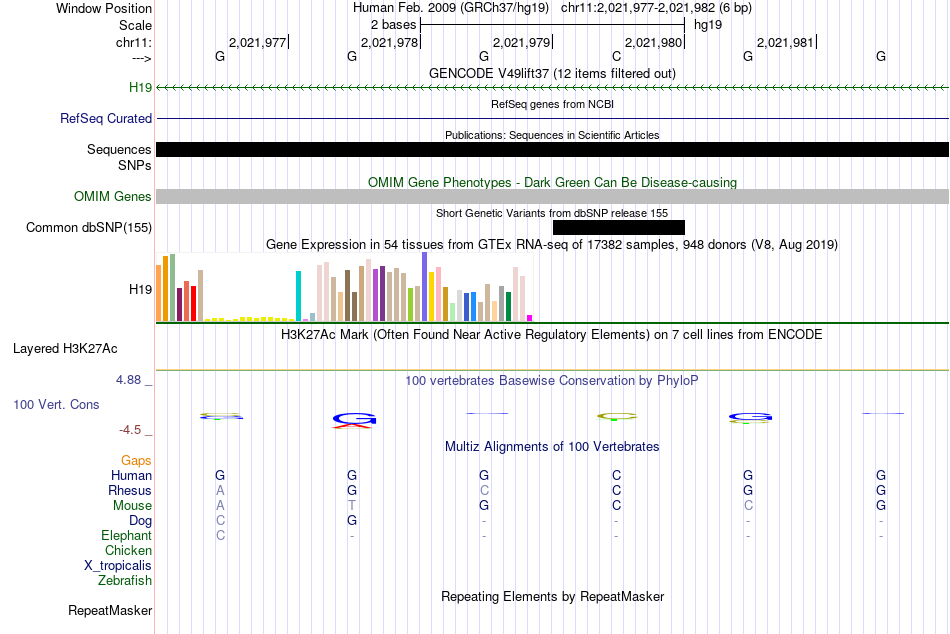This screenshot has width=950, height=634.
Task: Click the Short Genetic Variants dbSNP title
Action: pyautogui.click(x=552, y=213)
